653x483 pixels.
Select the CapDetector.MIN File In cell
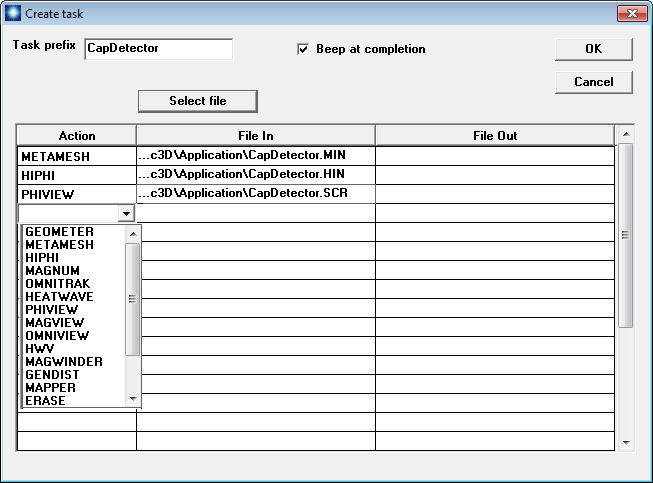click(255, 156)
